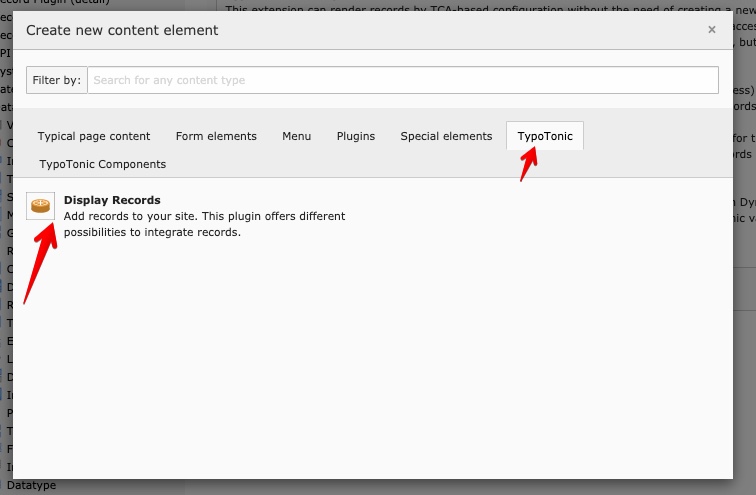The height and width of the screenshot is (495, 756).
Task: Click the Display Records description text
Action: point(204,224)
